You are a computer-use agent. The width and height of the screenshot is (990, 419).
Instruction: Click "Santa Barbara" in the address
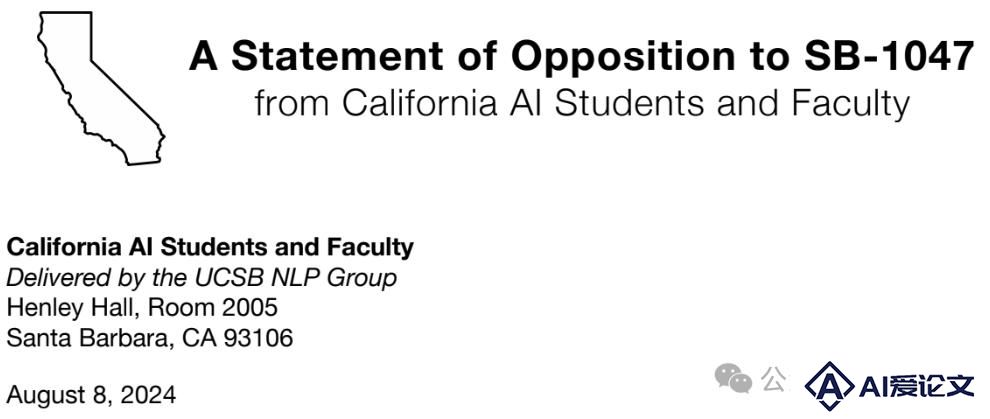88,339
